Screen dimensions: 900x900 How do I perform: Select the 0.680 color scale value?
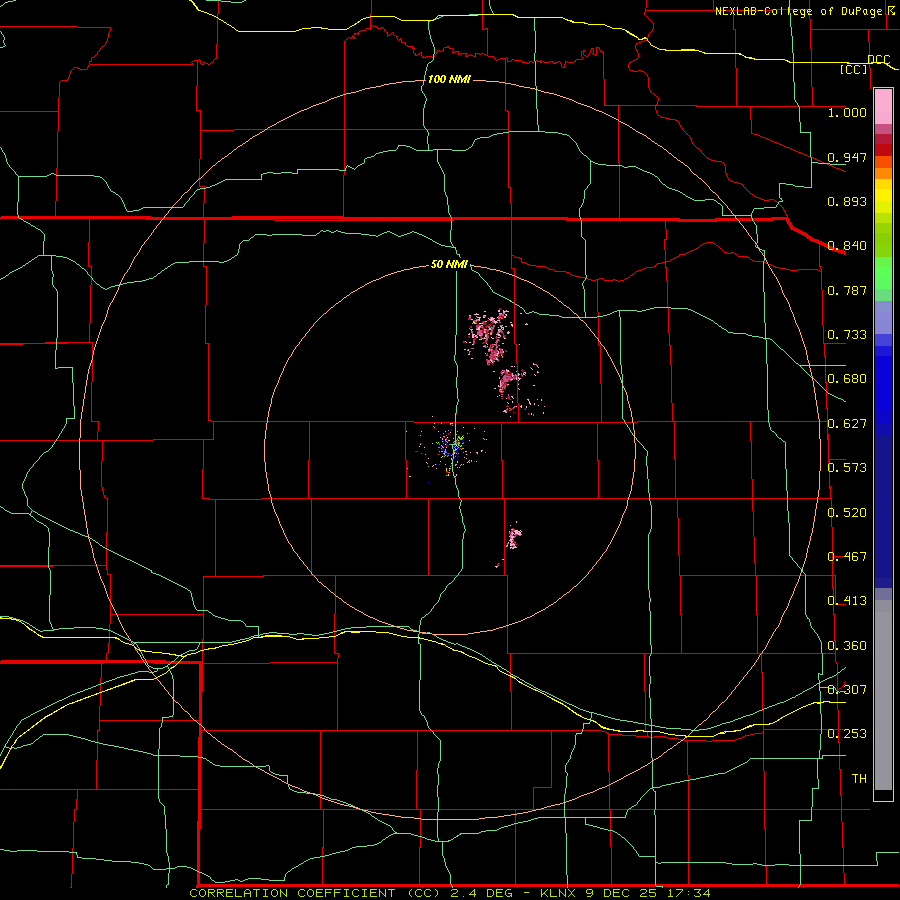click(x=847, y=379)
